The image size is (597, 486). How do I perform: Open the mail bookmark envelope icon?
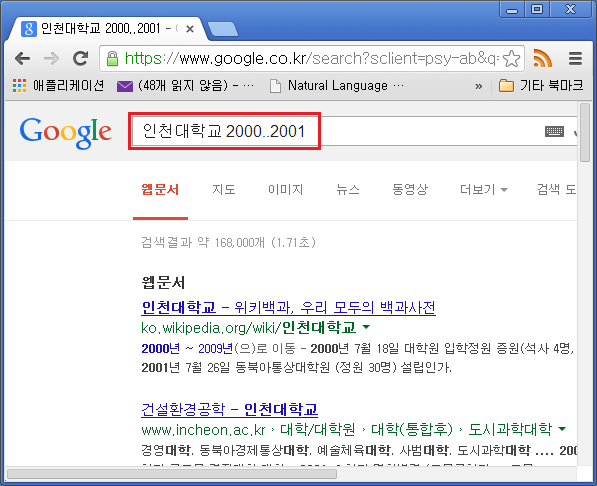[x=125, y=86]
